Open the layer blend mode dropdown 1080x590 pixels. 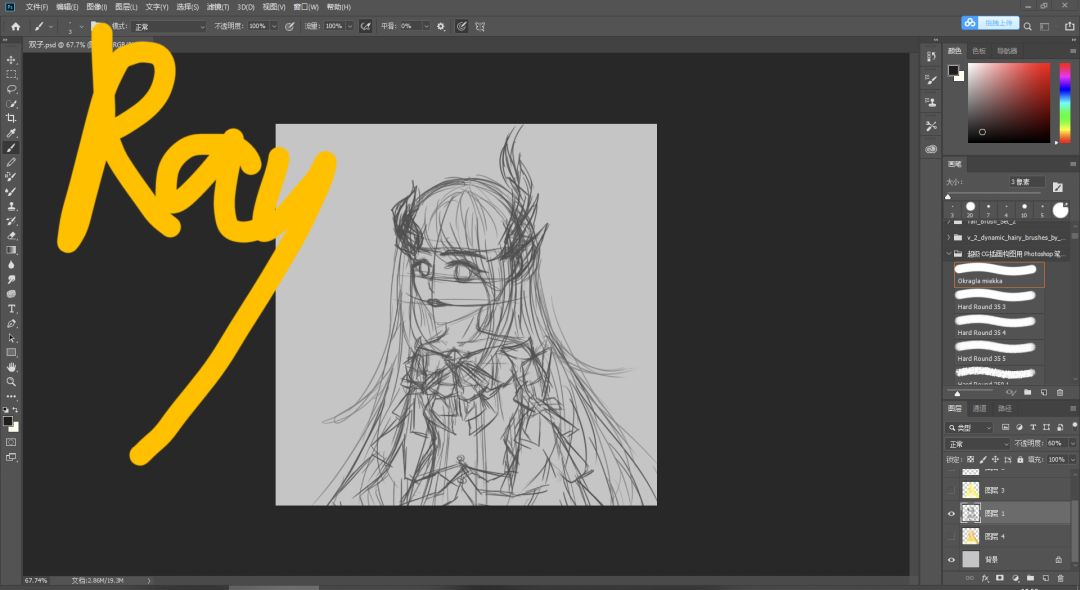point(977,444)
